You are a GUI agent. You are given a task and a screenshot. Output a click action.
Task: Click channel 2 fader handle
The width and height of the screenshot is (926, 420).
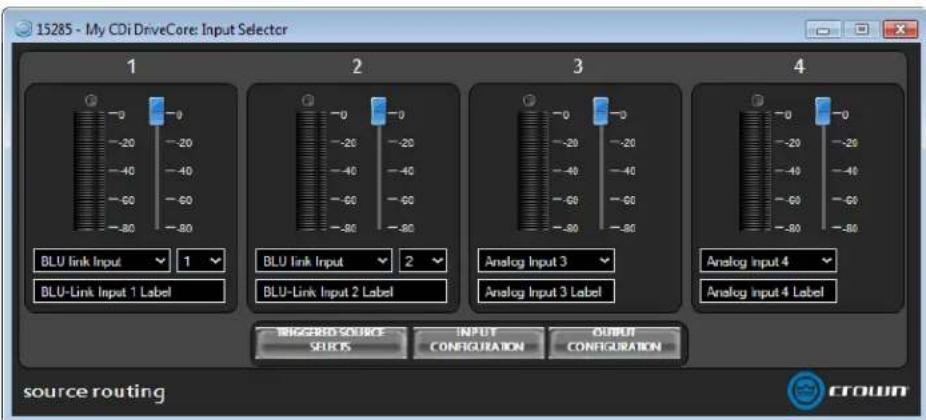[378, 111]
